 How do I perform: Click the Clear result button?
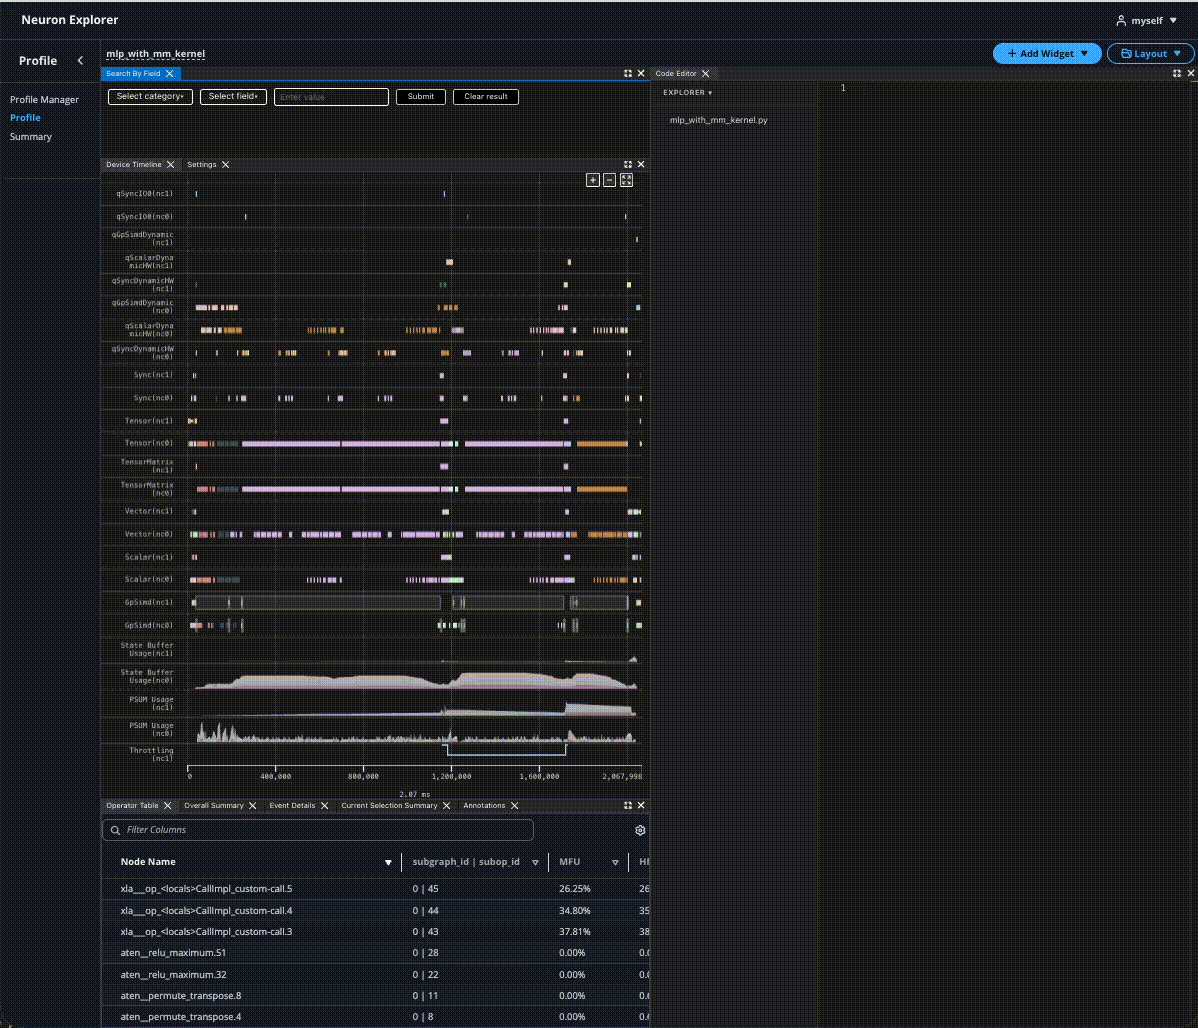pos(485,97)
